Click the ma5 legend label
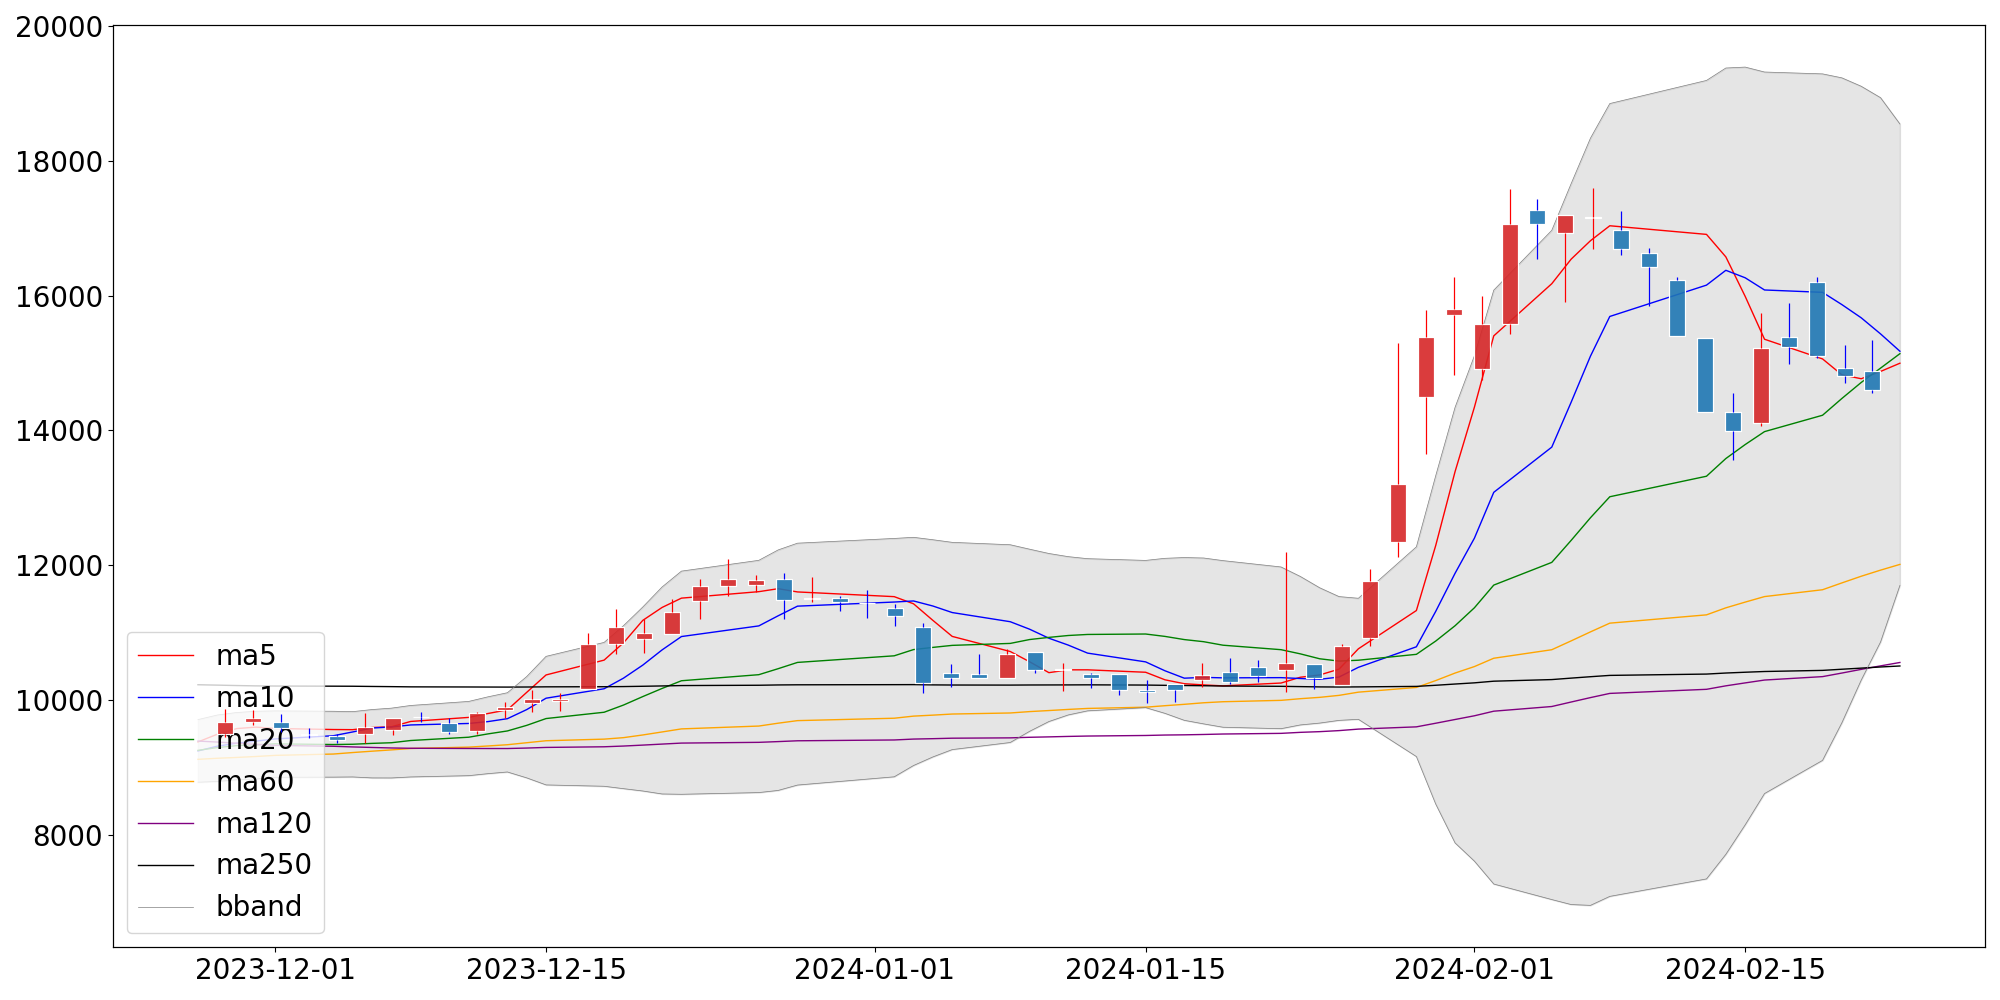Viewport: 2000px width, 1000px height. [245, 656]
